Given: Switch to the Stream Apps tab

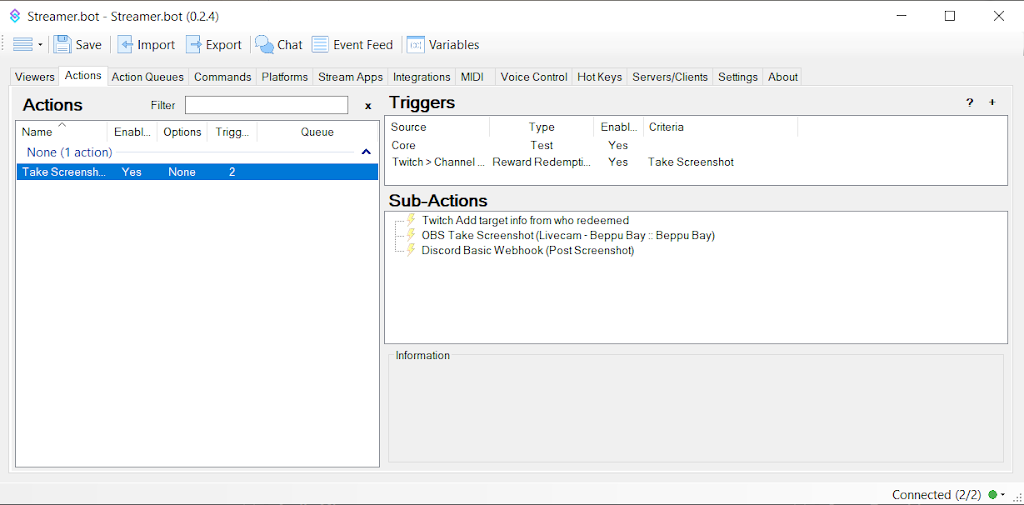Looking at the screenshot, I should click(350, 77).
